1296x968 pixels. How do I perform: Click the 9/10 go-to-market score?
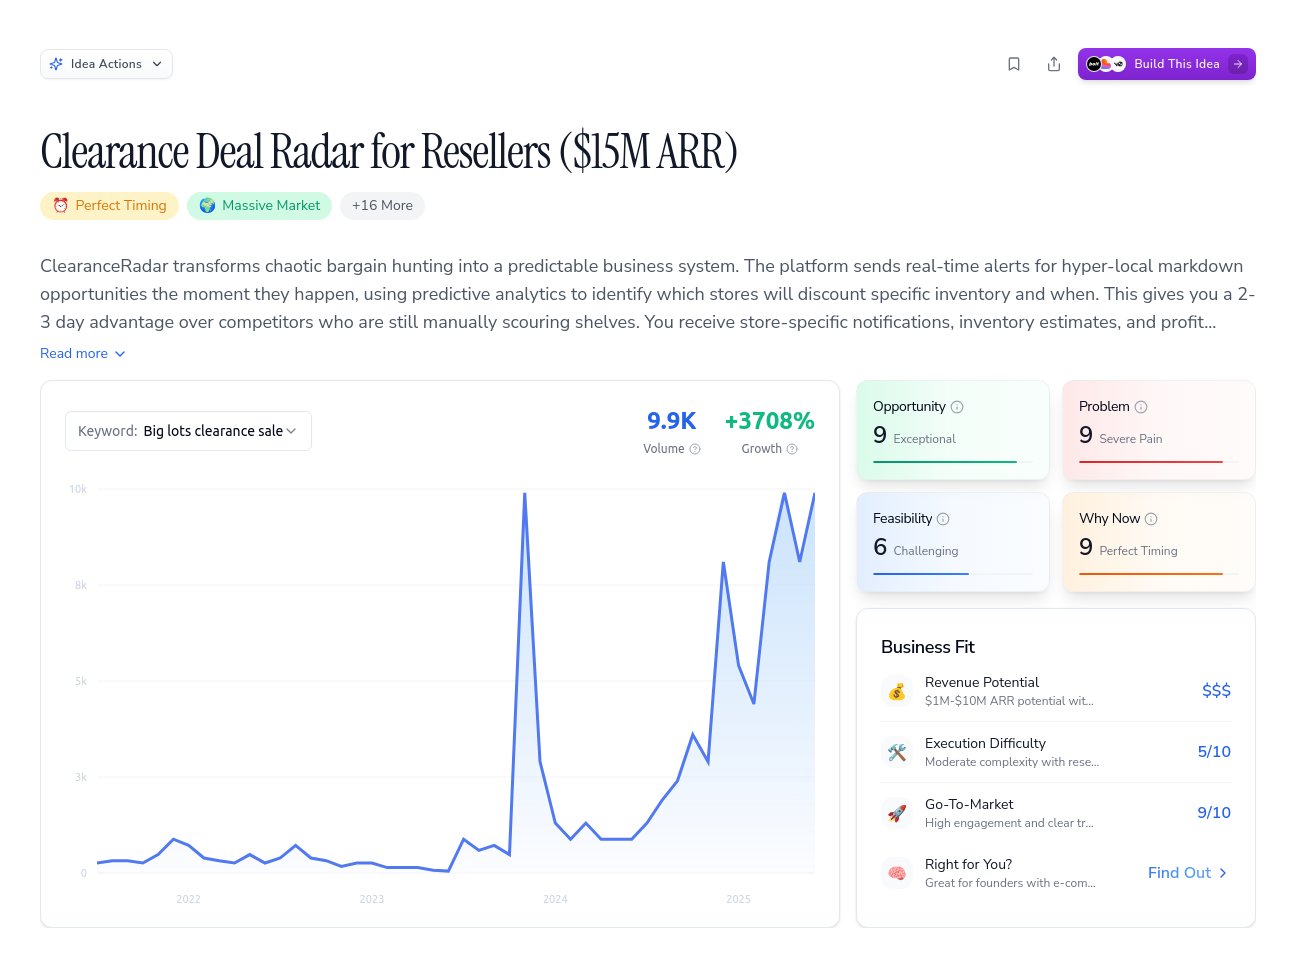pos(1214,813)
